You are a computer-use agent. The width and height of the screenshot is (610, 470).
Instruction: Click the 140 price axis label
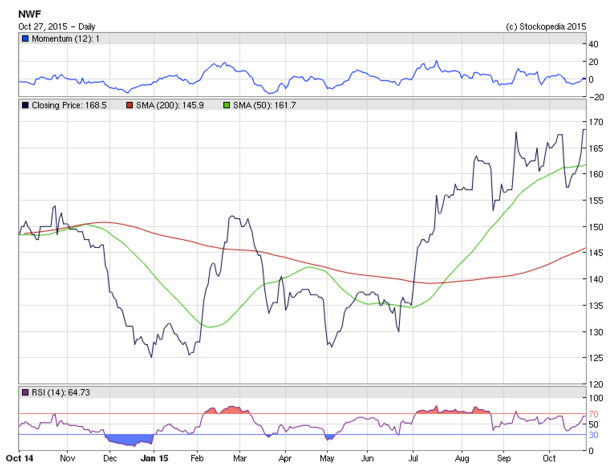coord(596,279)
